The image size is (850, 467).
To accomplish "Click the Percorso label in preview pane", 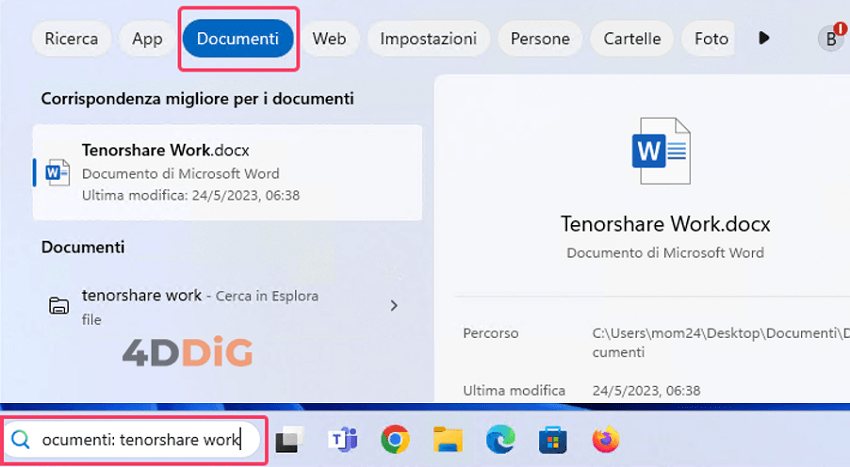I will click(x=491, y=333).
